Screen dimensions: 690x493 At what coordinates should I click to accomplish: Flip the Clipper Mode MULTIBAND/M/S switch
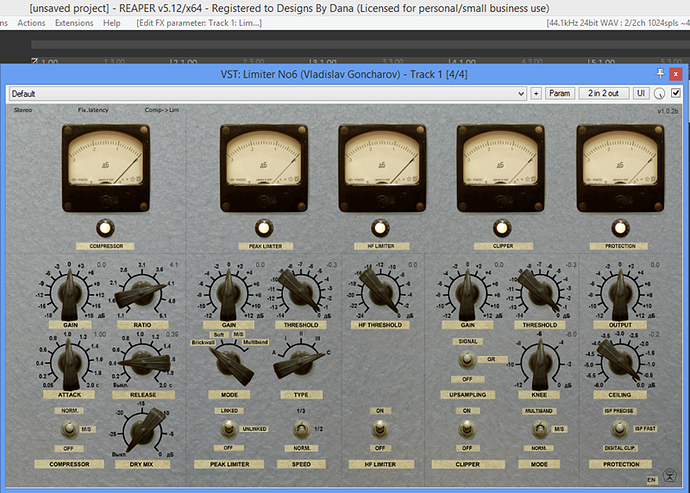click(540, 429)
